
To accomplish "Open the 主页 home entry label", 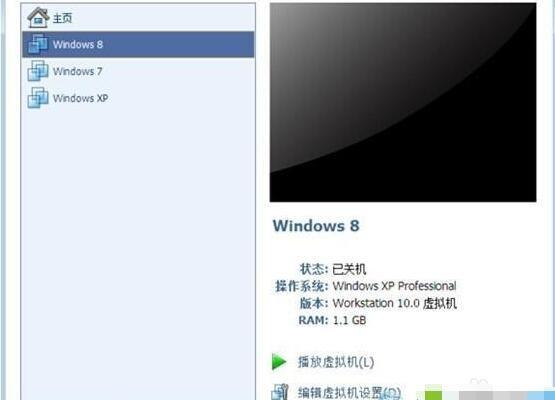I will 62,18.
